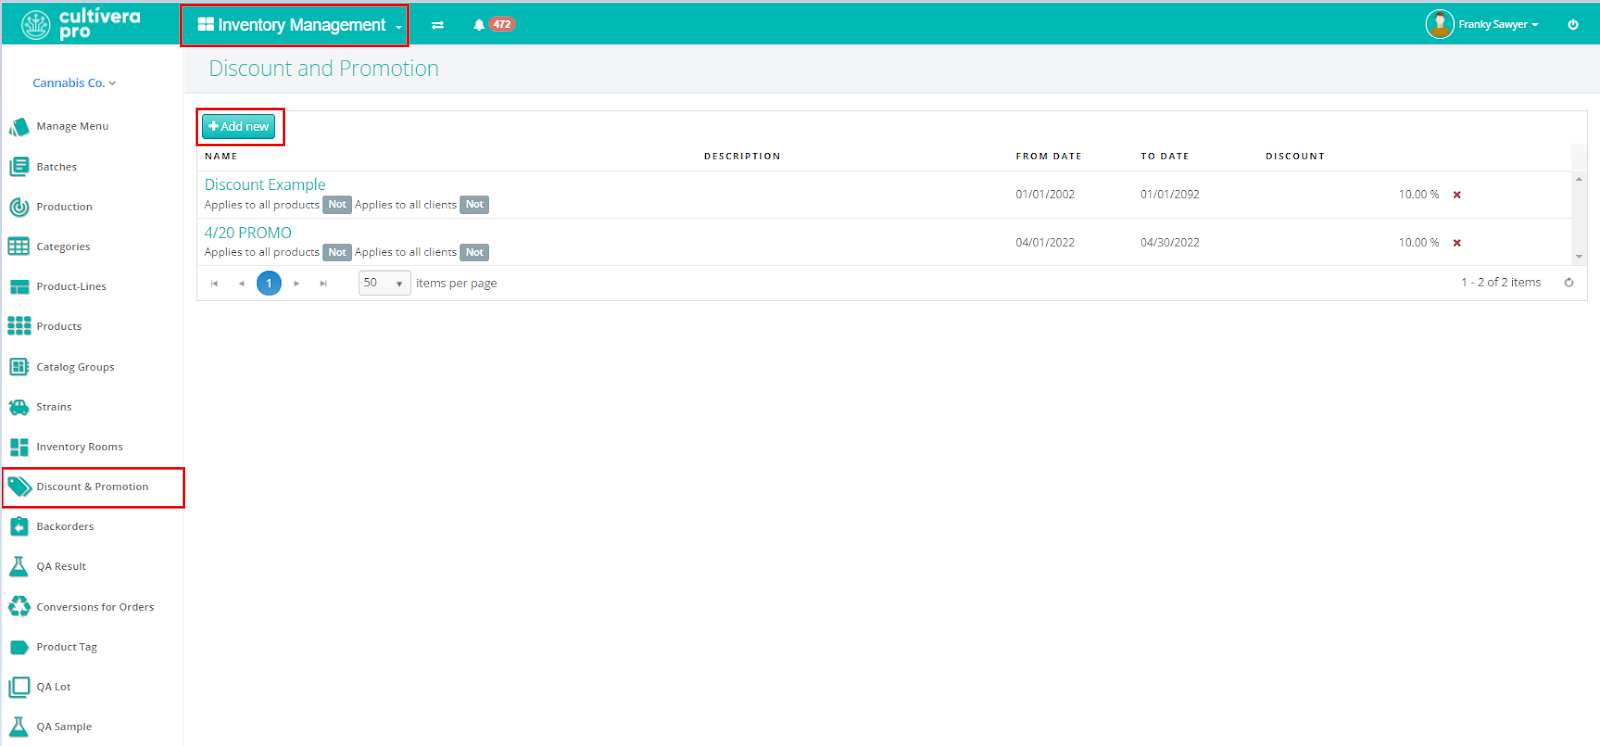Image resolution: width=1600 pixels, height=746 pixels.
Task: Select page 1 in pager
Action: tap(269, 284)
